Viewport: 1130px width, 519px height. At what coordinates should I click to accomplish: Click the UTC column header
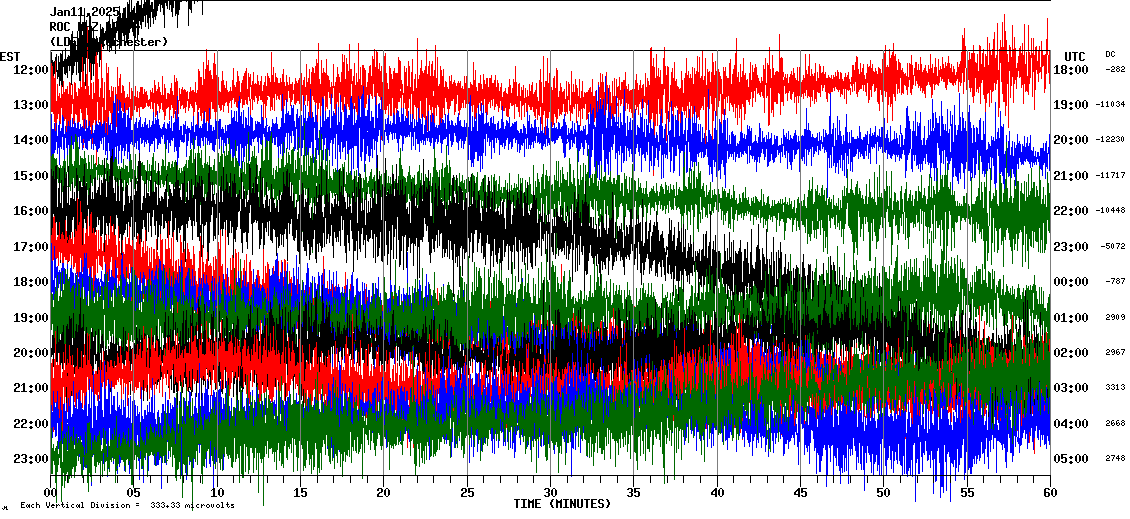1074,56
